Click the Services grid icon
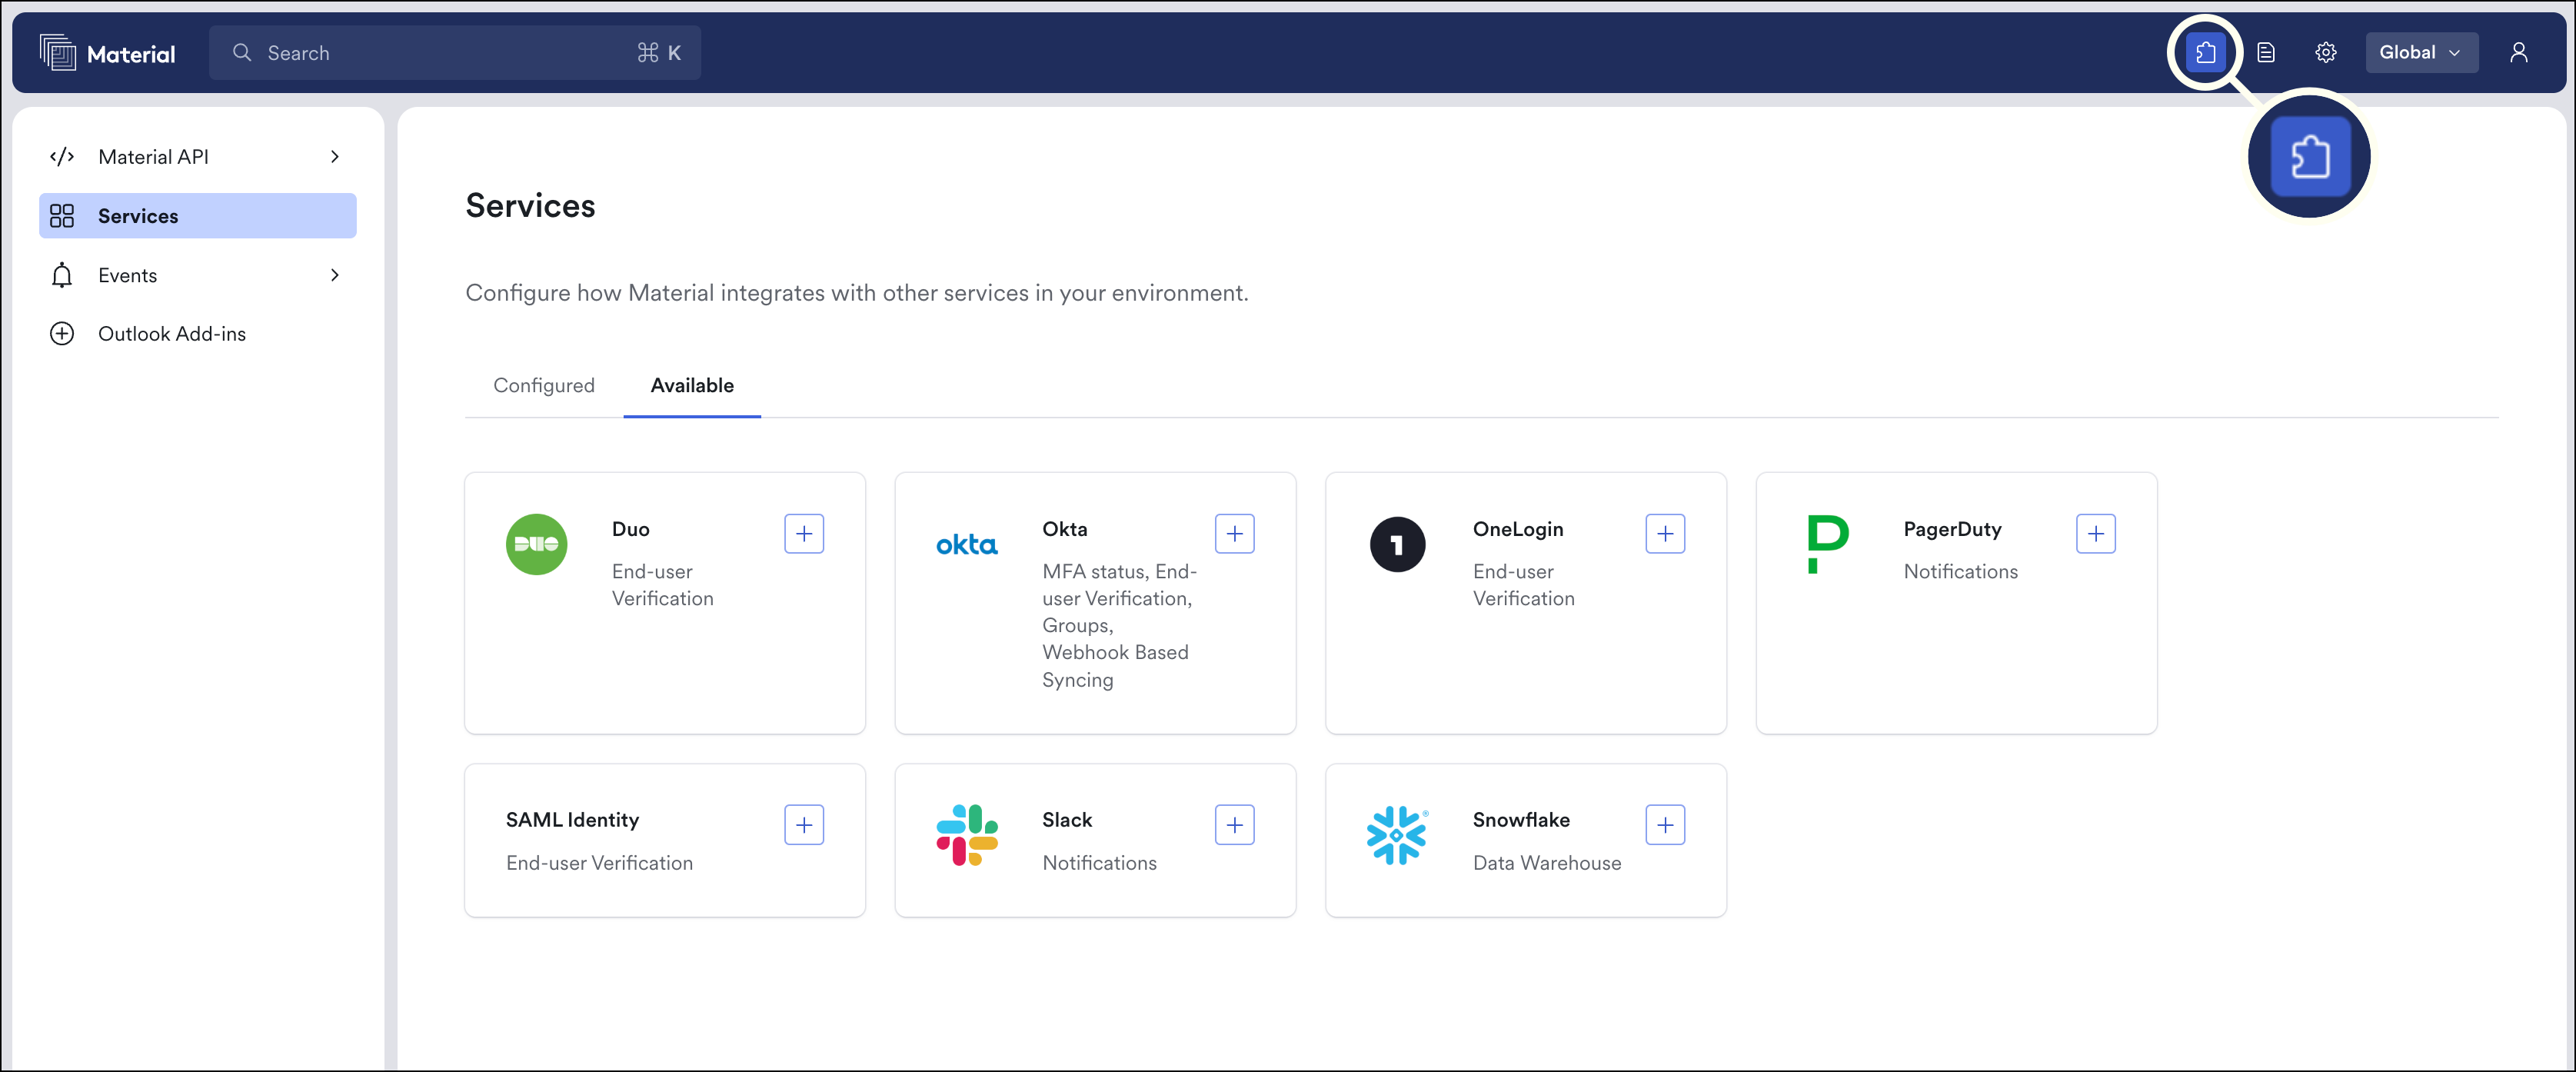 pyautogui.click(x=62, y=216)
